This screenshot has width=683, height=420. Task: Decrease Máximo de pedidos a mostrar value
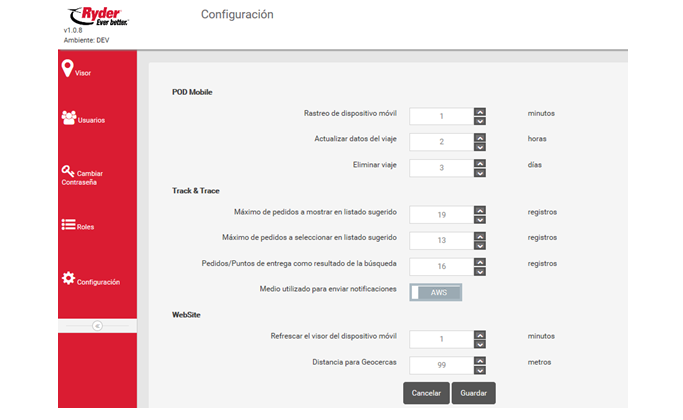point(480,219)
